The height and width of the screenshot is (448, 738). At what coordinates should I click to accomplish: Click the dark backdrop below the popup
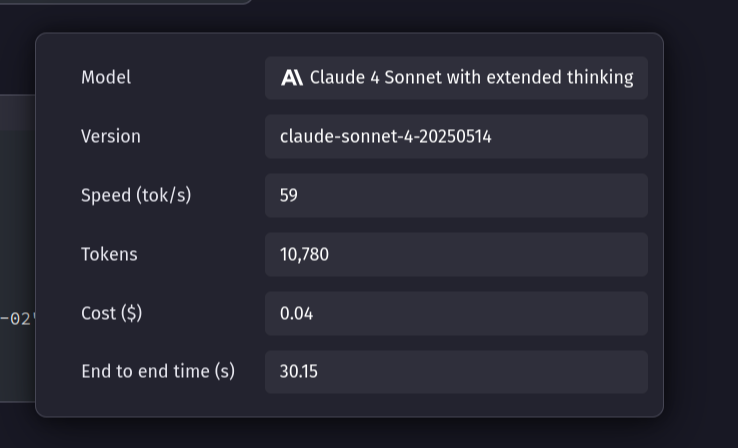pyautogui.click(x=350, y=434)
